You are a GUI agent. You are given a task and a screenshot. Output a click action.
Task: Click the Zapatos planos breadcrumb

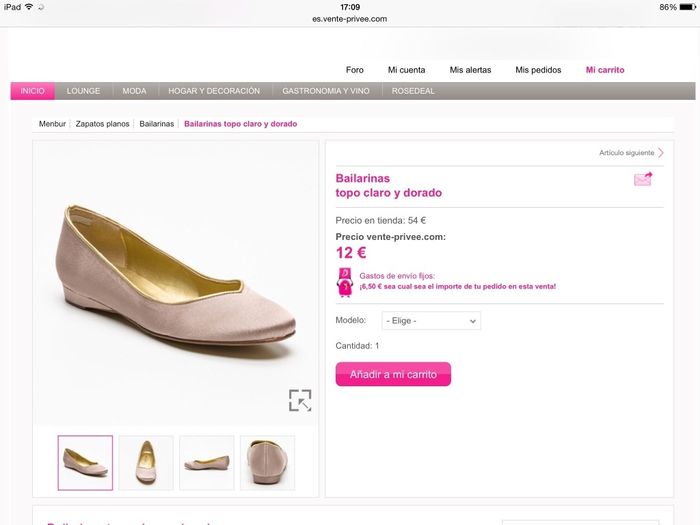pyautogui.click(x=102, y=124)
